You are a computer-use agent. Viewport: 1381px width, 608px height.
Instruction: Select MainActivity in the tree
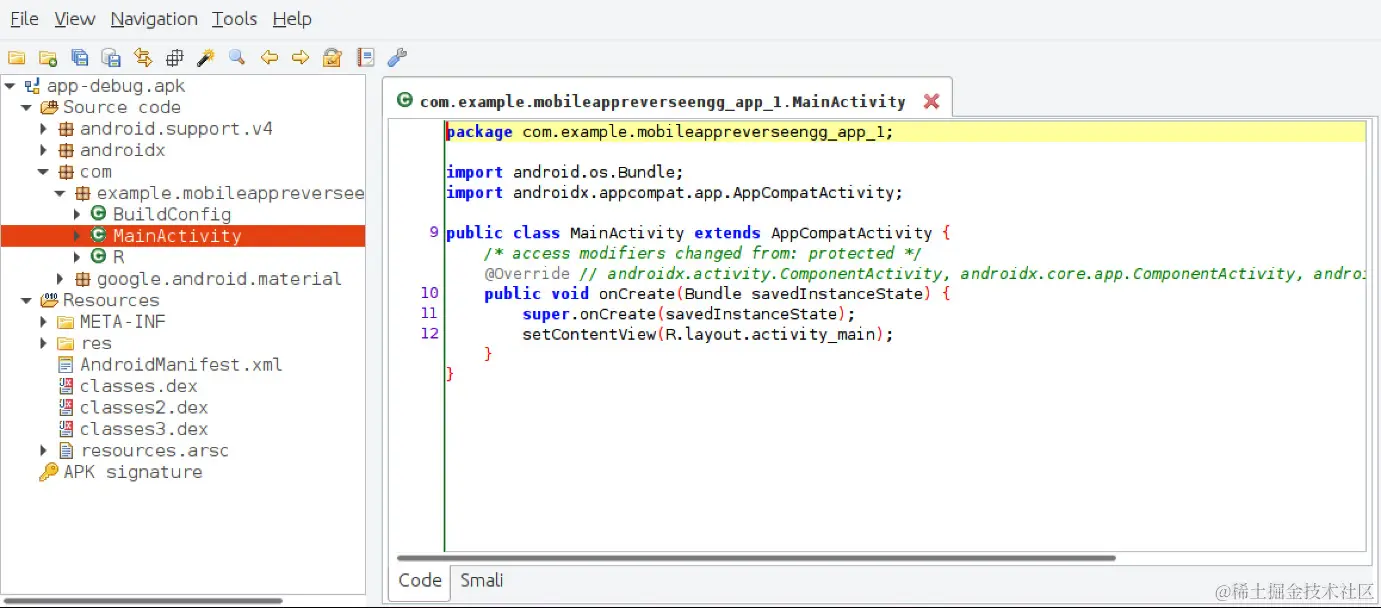tap(177, 236)
